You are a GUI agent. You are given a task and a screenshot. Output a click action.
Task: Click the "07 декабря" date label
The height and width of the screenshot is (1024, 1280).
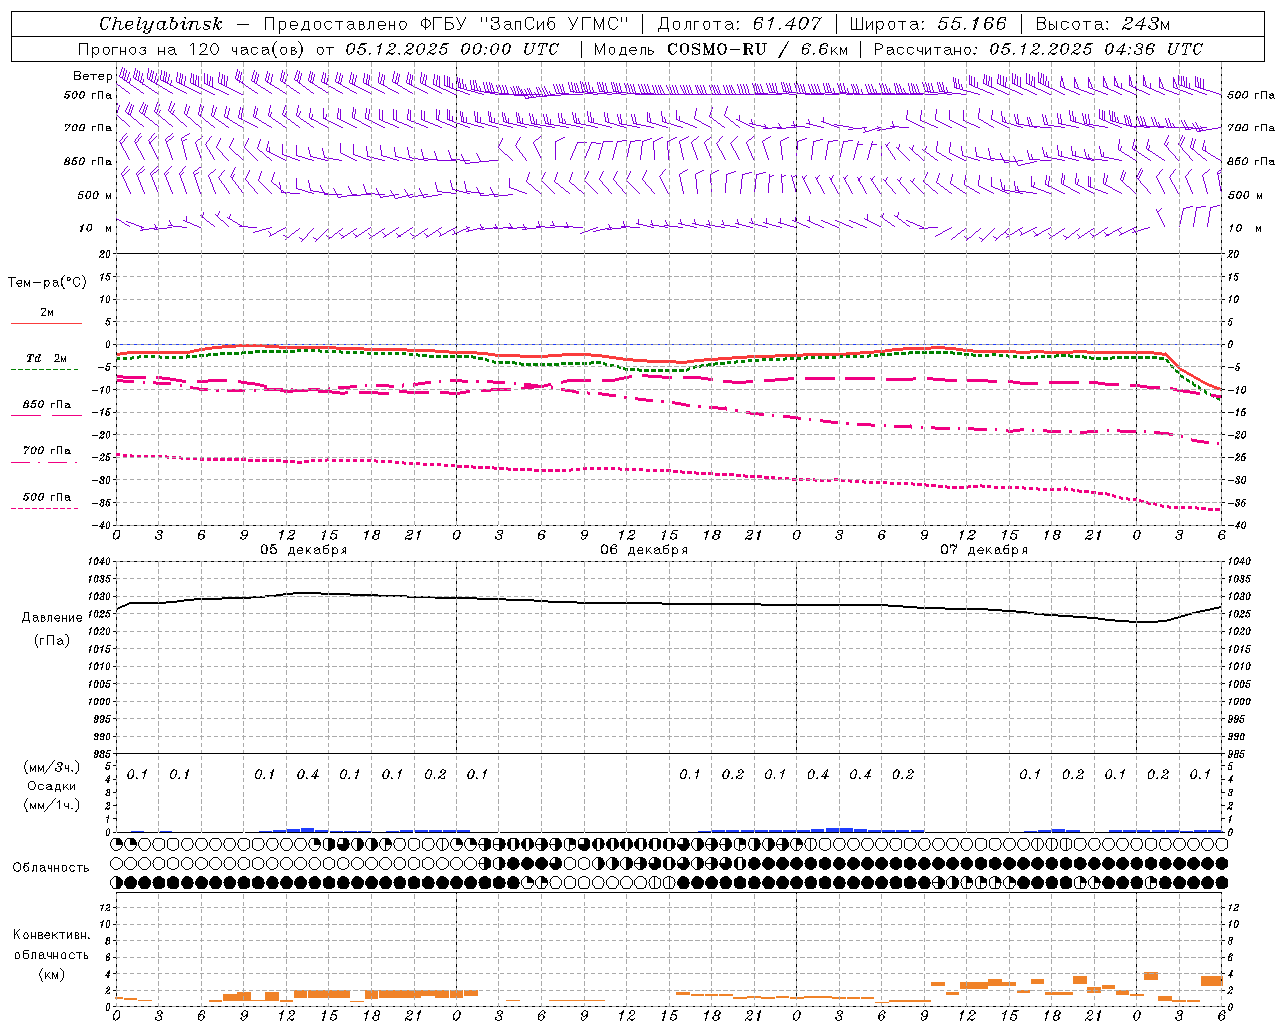click(984, 550)
